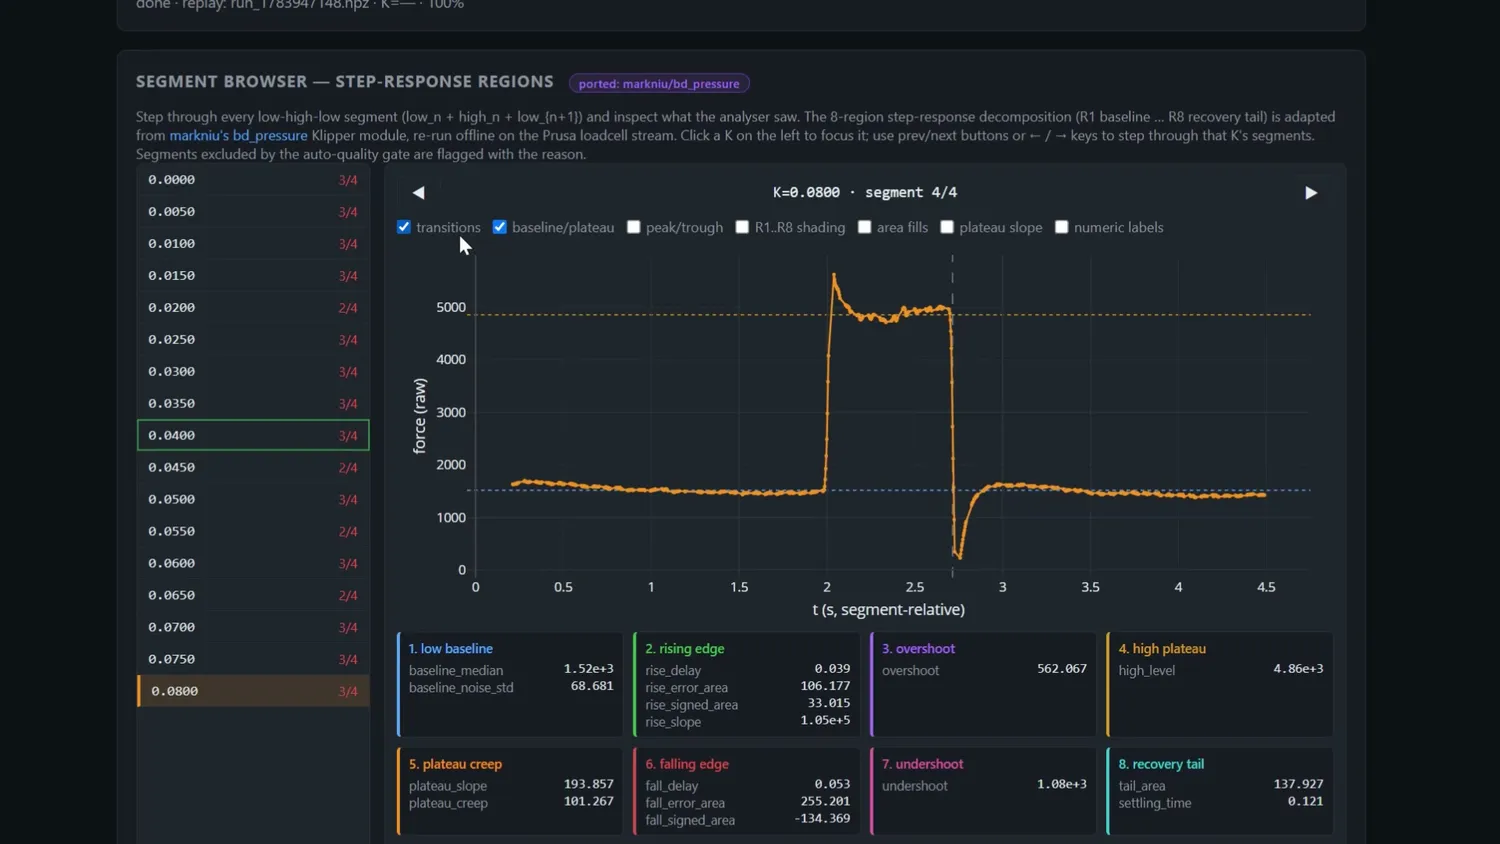Viewport: 1500px width, 844px height.
Task: Select the highlighted 0.0400 row
Action: tap(253, 435)
